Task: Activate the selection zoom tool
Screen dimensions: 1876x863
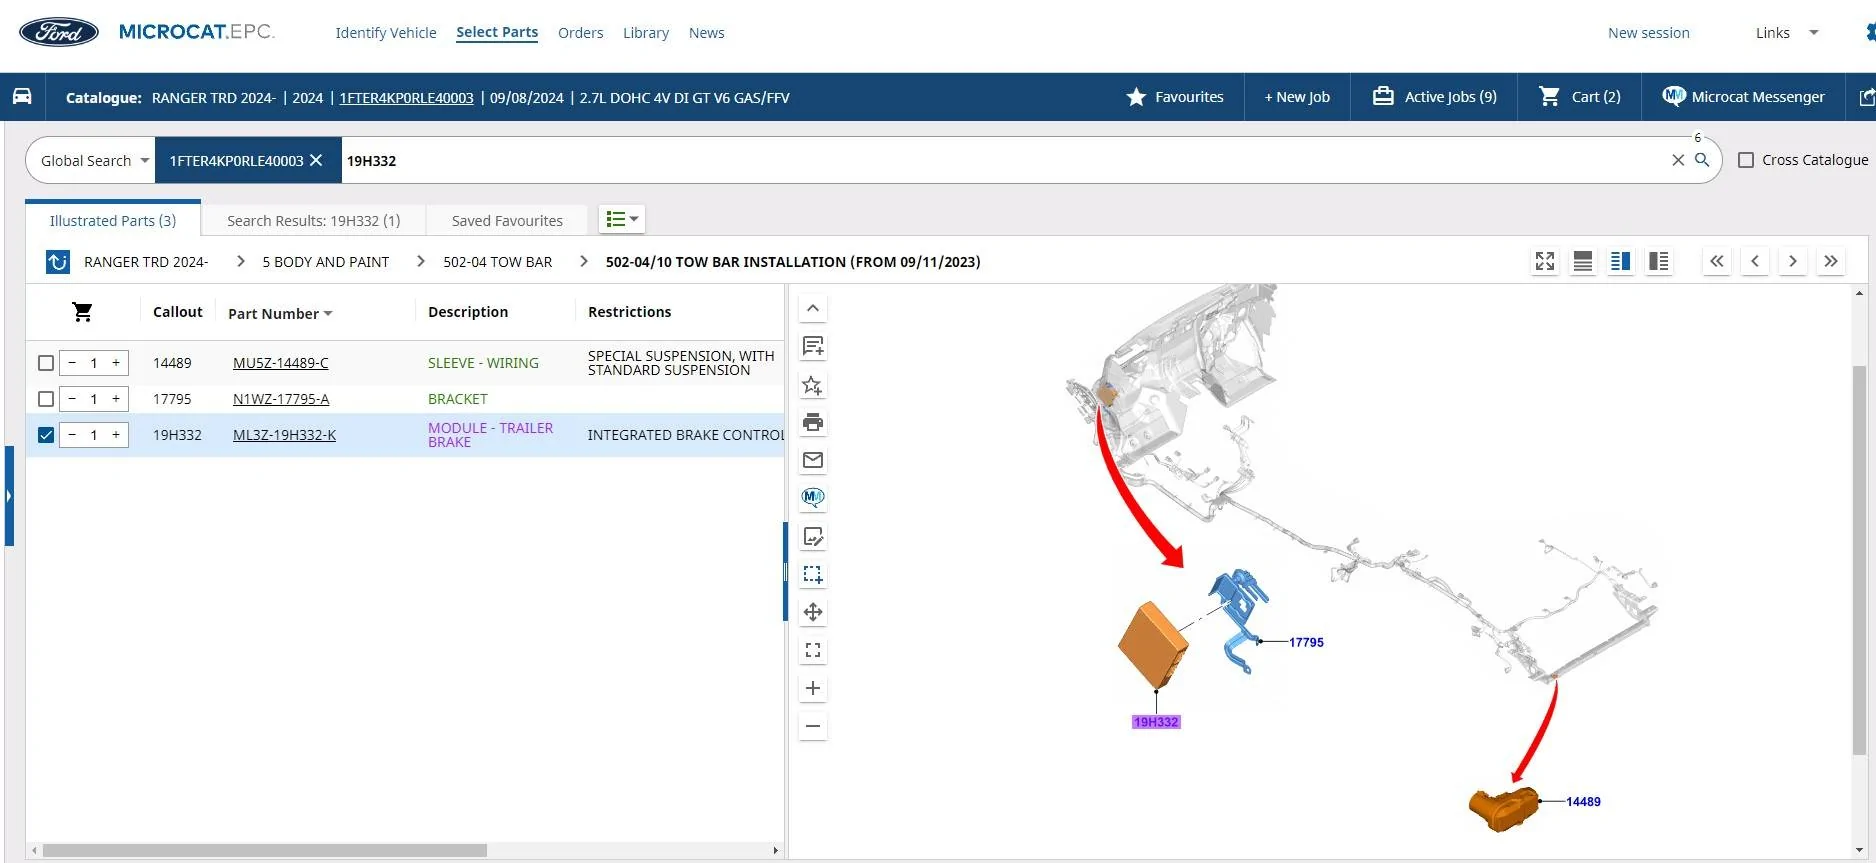Action: click(x=813, y=575)
